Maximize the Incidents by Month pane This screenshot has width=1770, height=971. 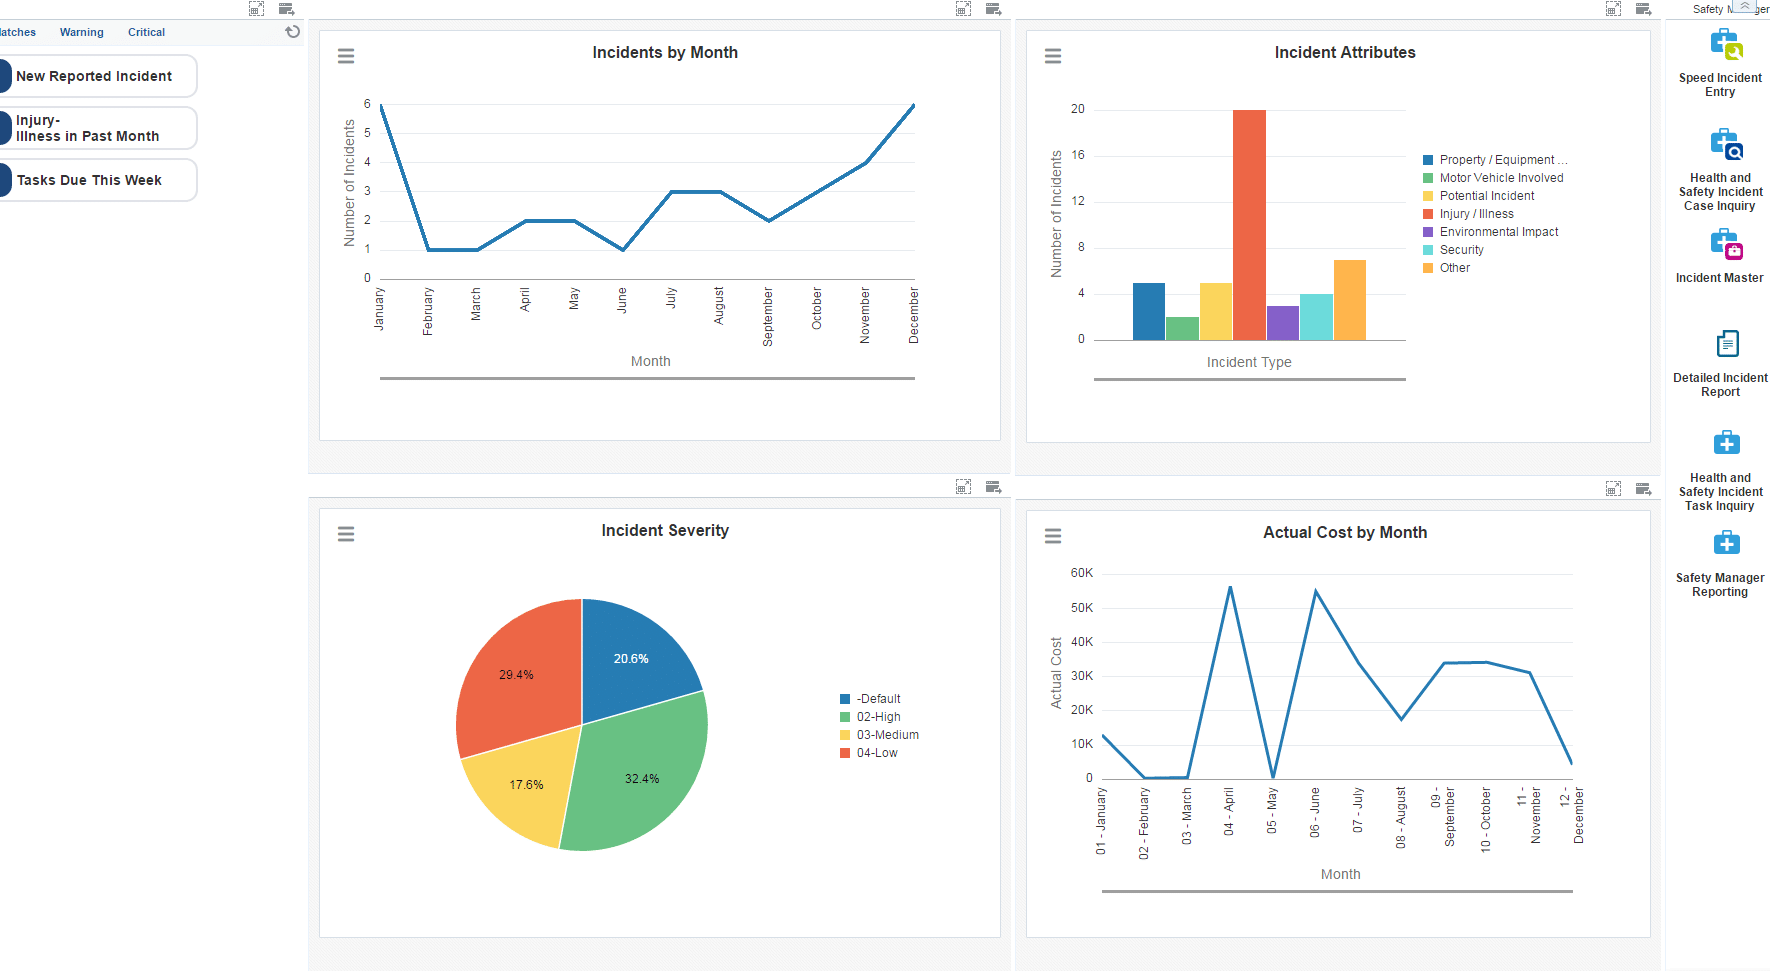[x=964, y=9]
